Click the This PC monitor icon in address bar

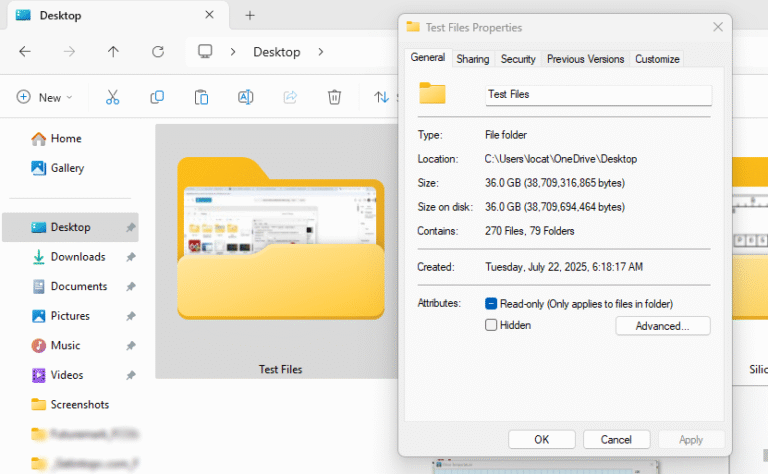click(x=205, y=51)
